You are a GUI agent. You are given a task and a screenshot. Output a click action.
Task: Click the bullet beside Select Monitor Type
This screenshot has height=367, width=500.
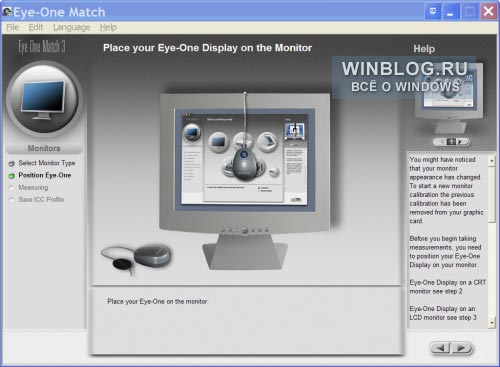tap(12, 164)
